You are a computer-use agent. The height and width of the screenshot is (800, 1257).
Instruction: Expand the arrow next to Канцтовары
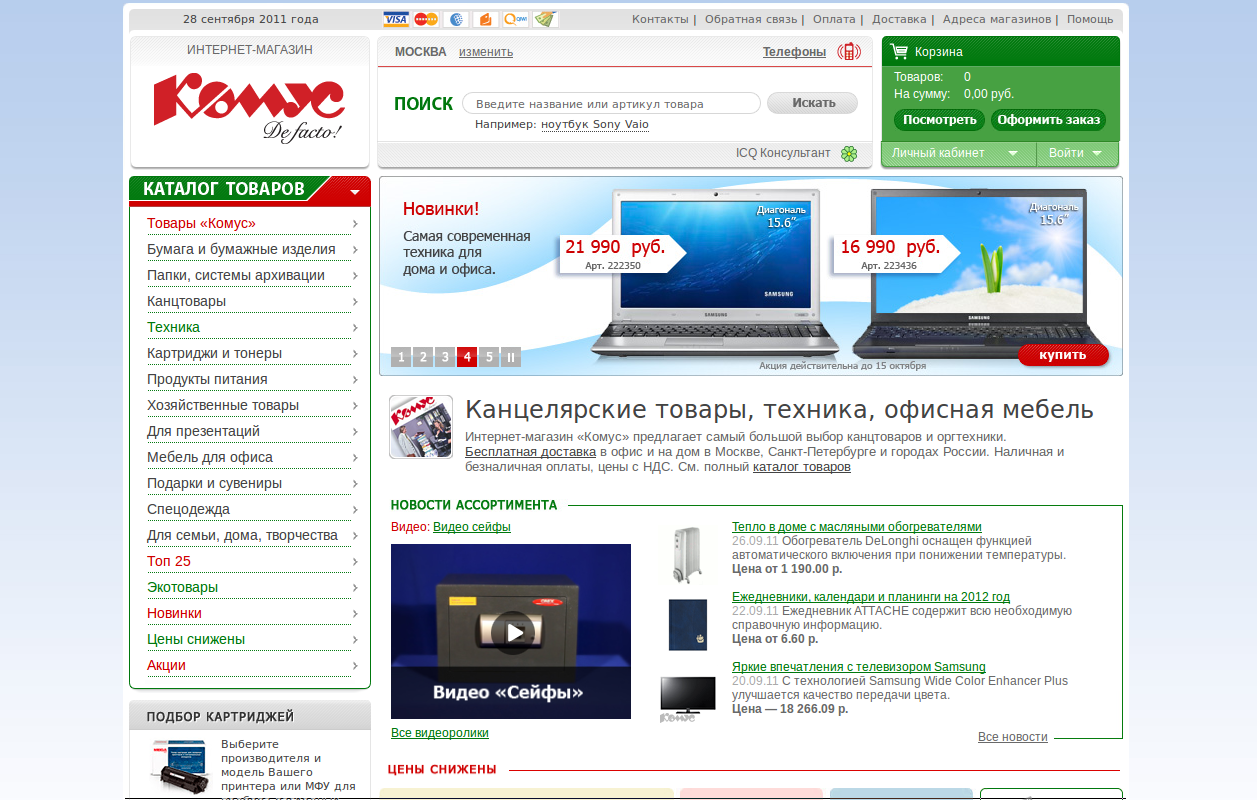pyautogui.click(x=355, y=301)
